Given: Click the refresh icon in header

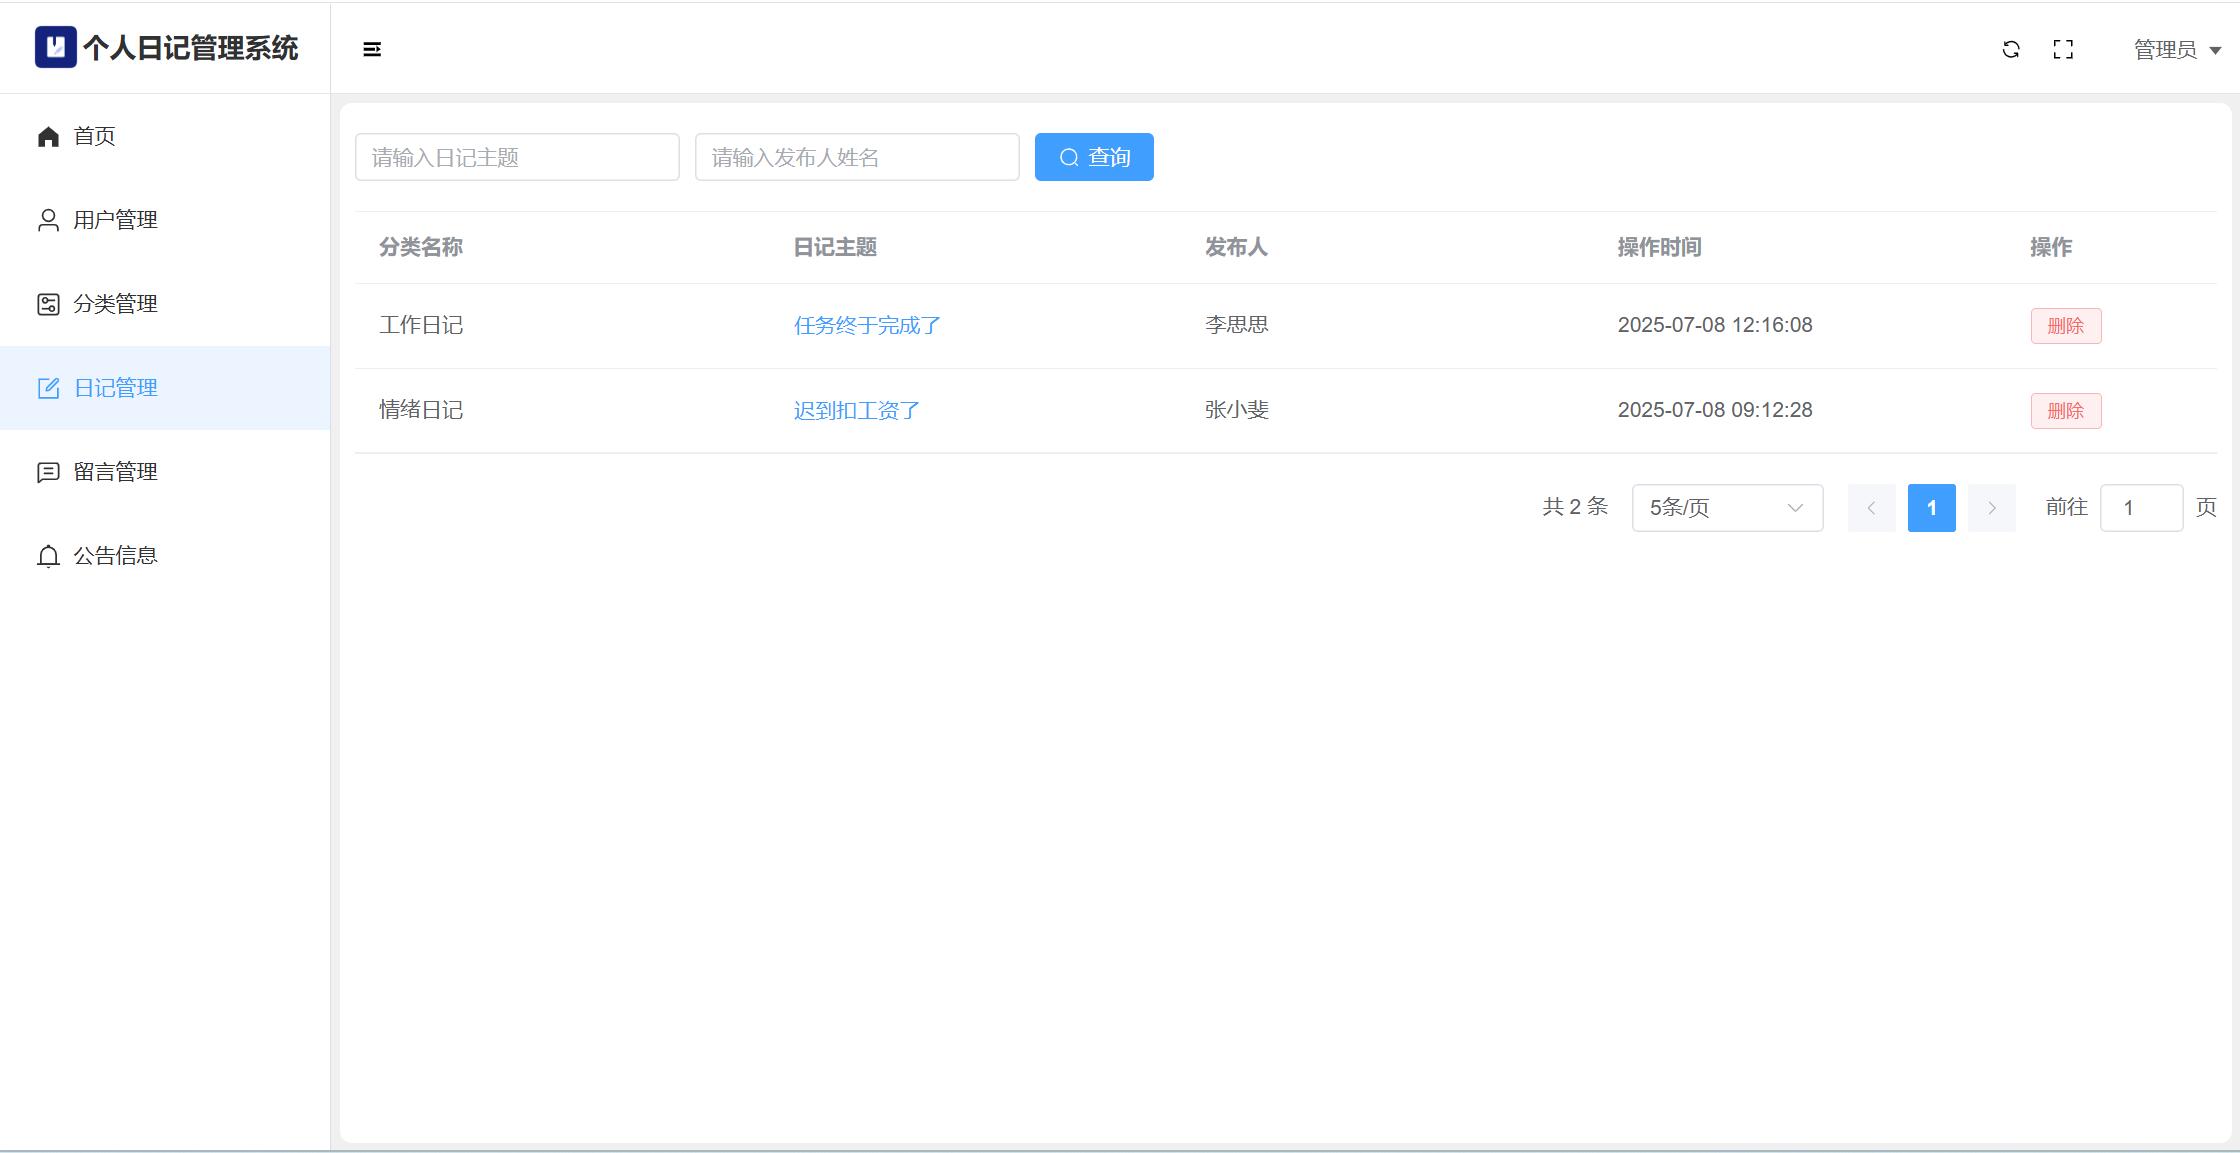Looking at the screenshot, I should click(x=2011, y=49).
